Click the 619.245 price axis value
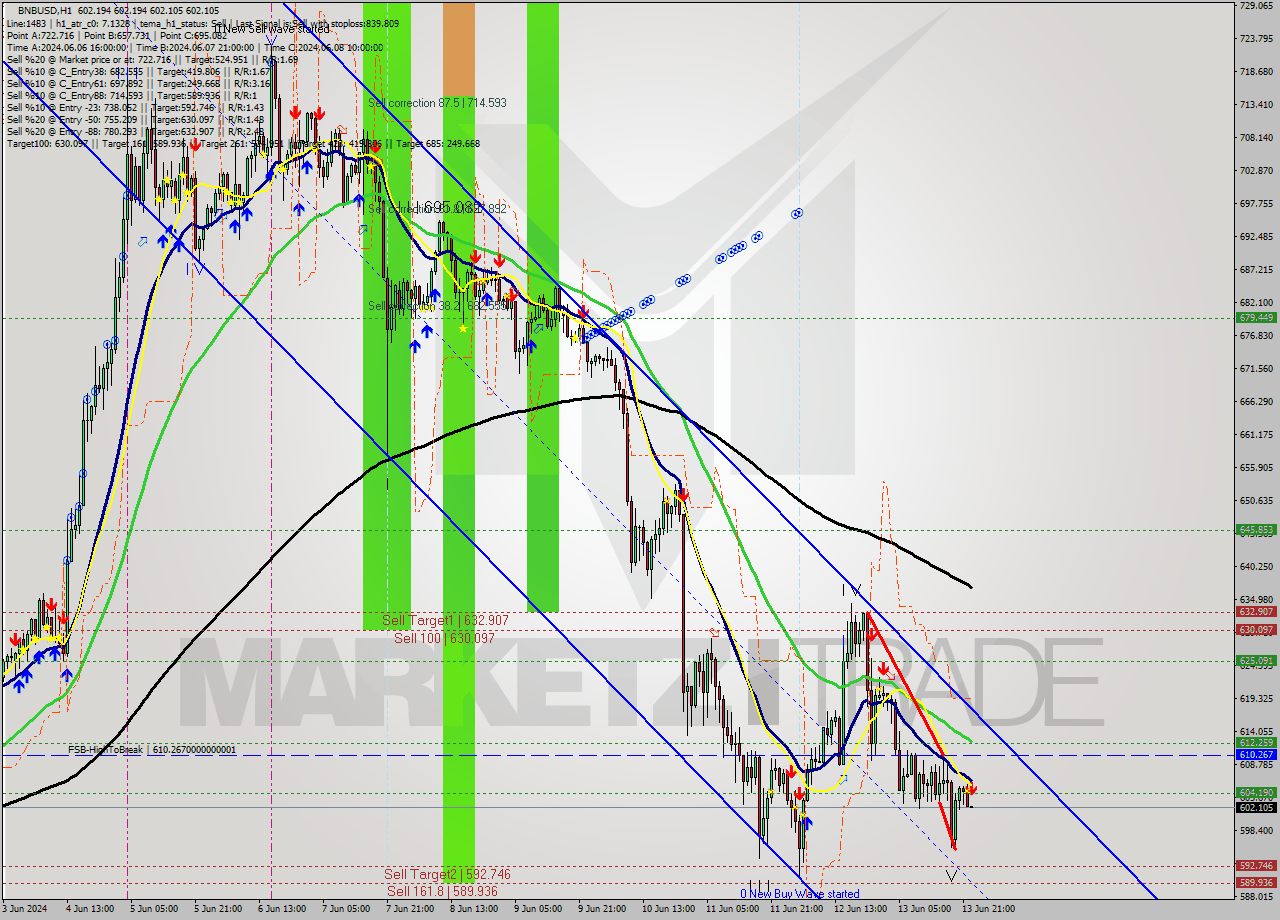This screenshot has height=920, width=1280. pyautogui.click(x=1255, y=698)
